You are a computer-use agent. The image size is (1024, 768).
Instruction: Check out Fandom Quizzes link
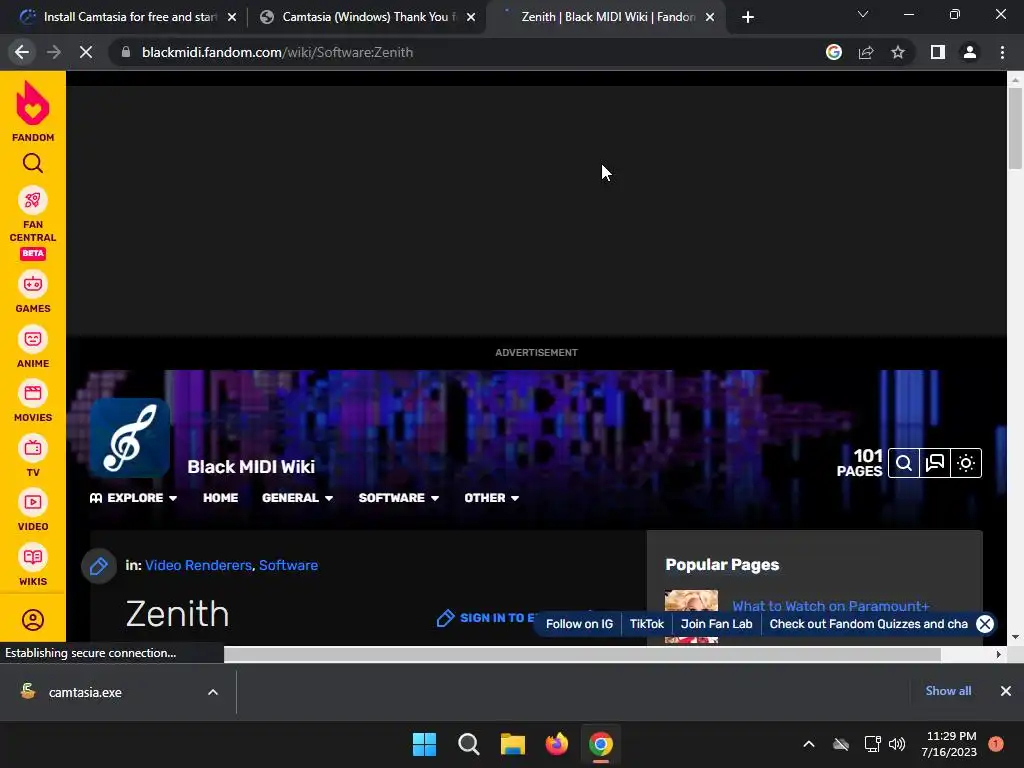868,624
